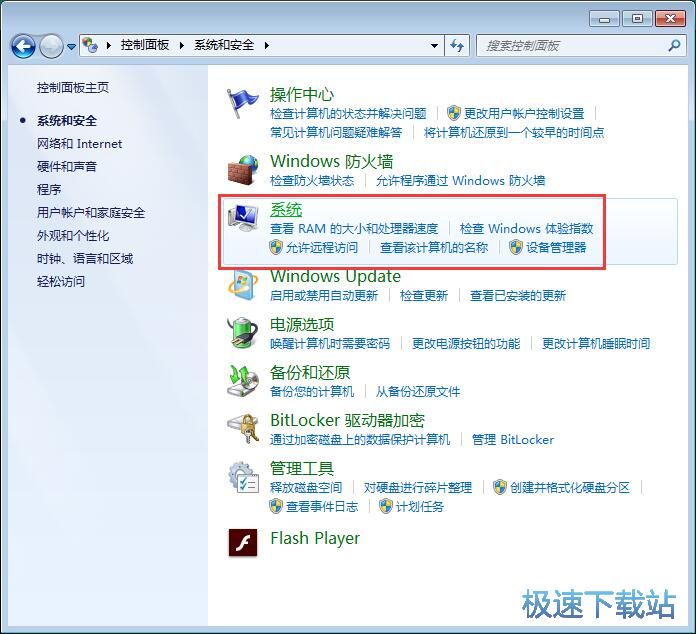Select 系统和安全 in the sidebar
Screen dimensions: 696x634
(67, 120)
